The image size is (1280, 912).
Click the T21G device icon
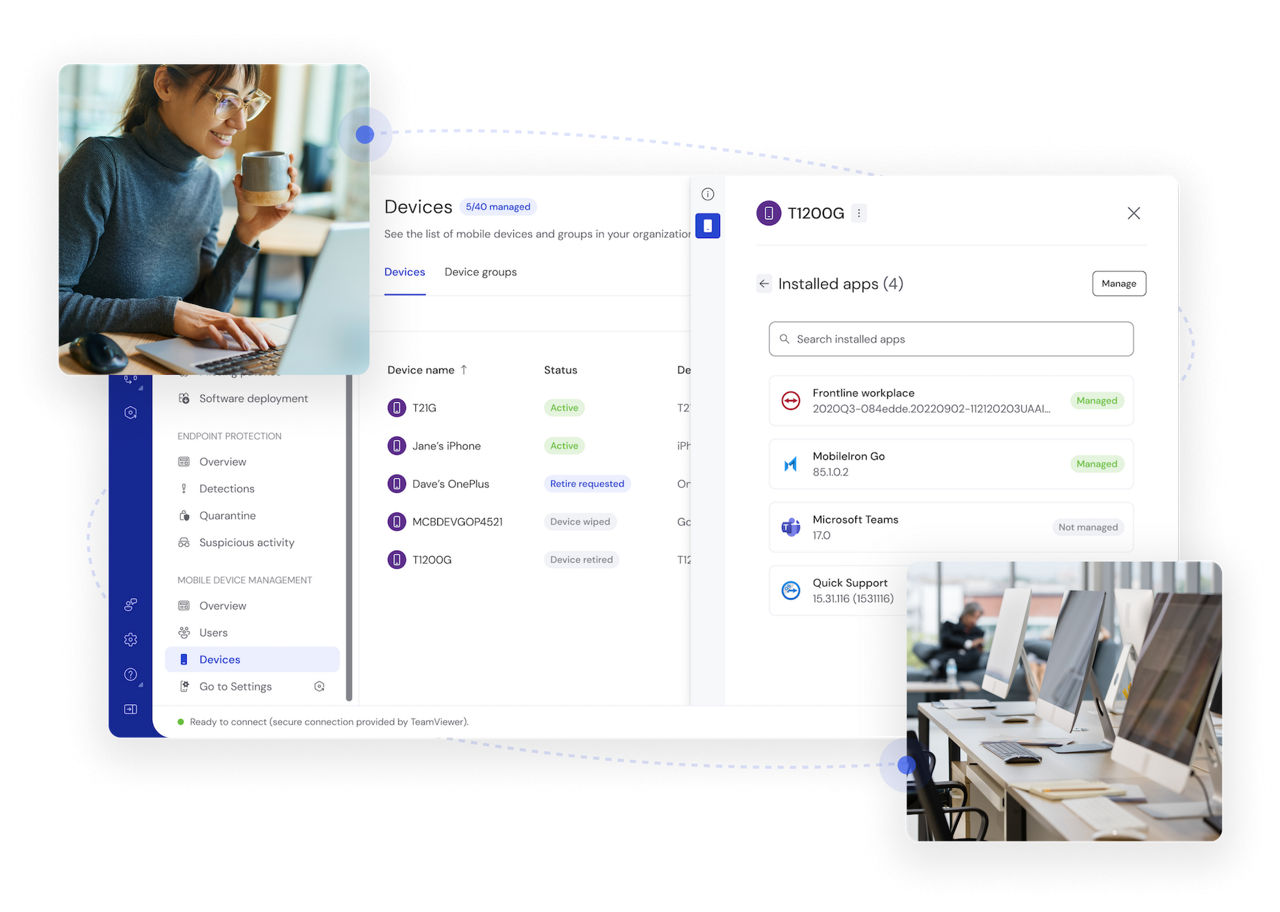click(x=397, y=408)
